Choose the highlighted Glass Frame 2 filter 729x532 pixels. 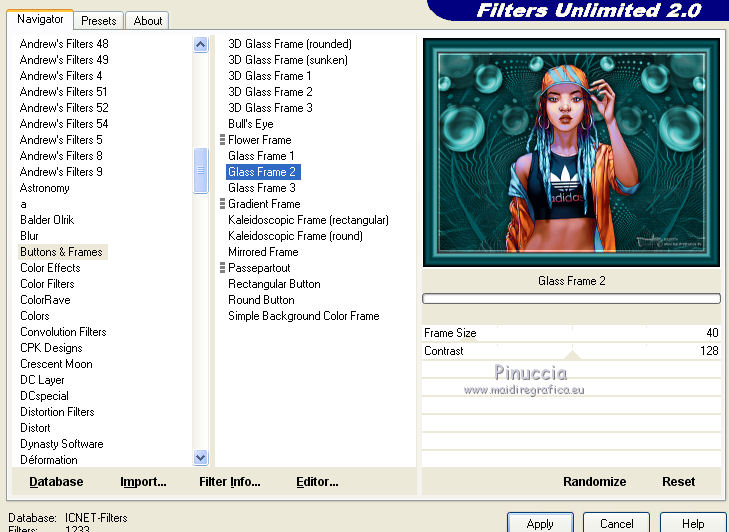pos(263,172)
